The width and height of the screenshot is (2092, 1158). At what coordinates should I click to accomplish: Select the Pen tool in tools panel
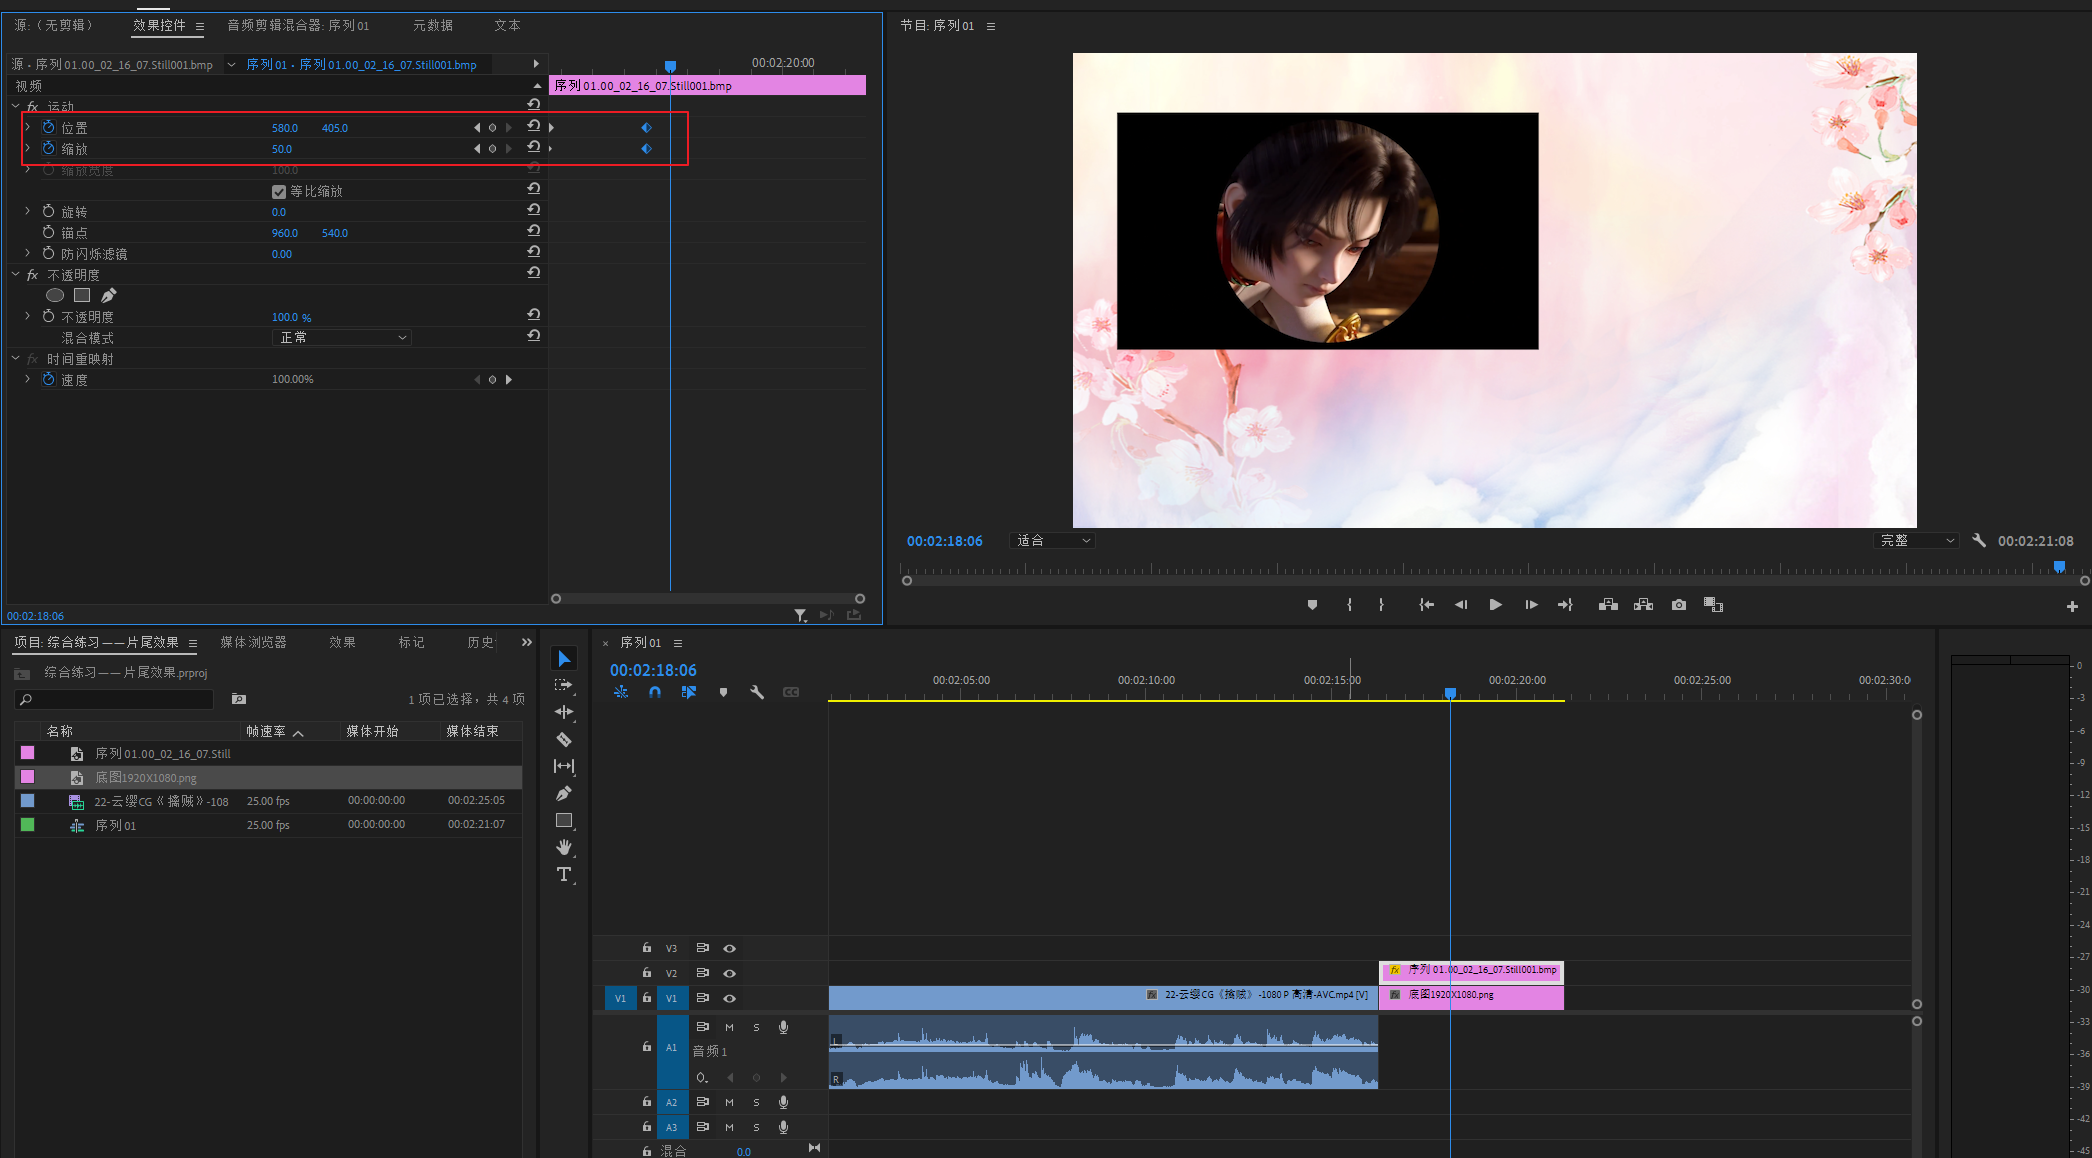pos(564,793)
